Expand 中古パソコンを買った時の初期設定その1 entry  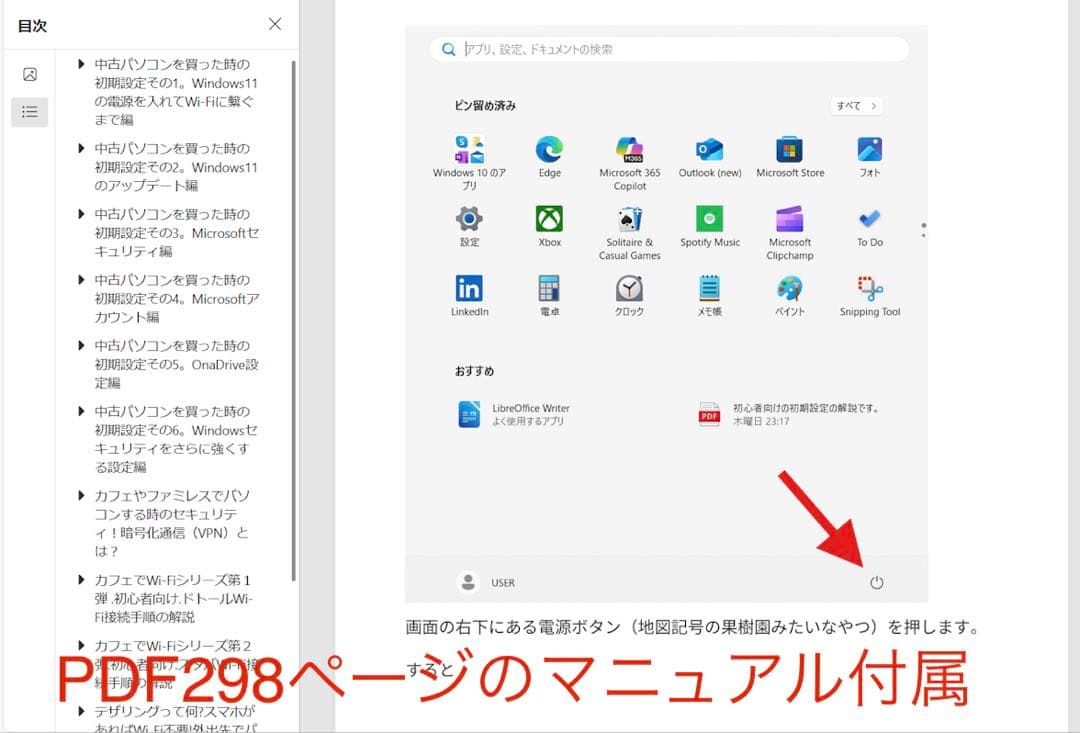click(82, 64)
